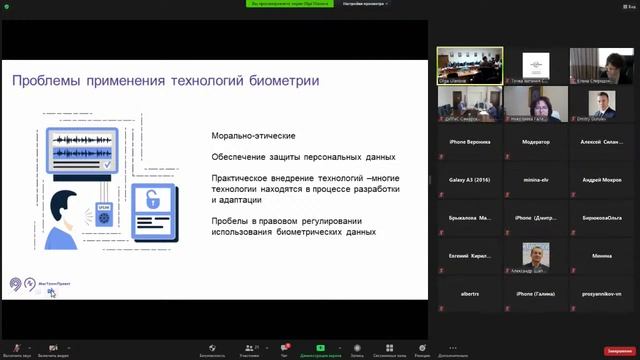
Task: Unmute the microphone in Zoom toolbar
Action: [17, 350]
